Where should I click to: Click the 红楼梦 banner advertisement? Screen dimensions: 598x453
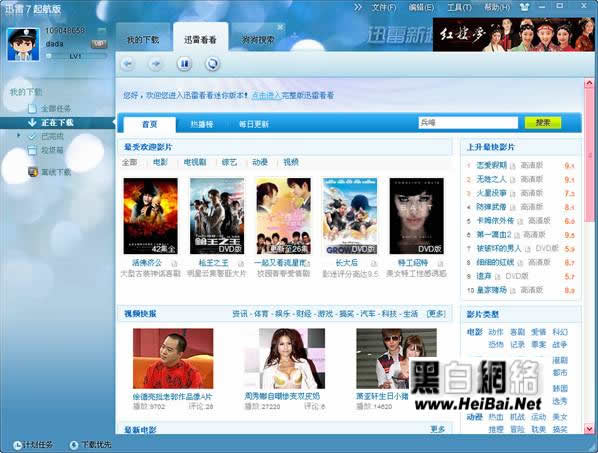click(x=513, y=34)
